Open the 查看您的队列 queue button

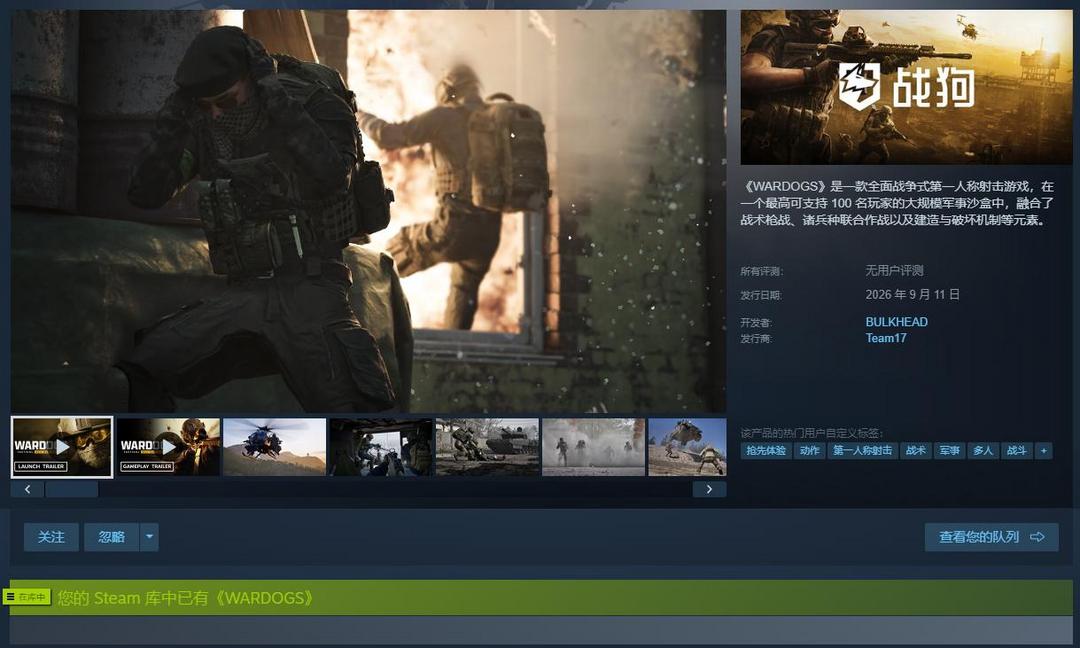(x=992, y=537)
